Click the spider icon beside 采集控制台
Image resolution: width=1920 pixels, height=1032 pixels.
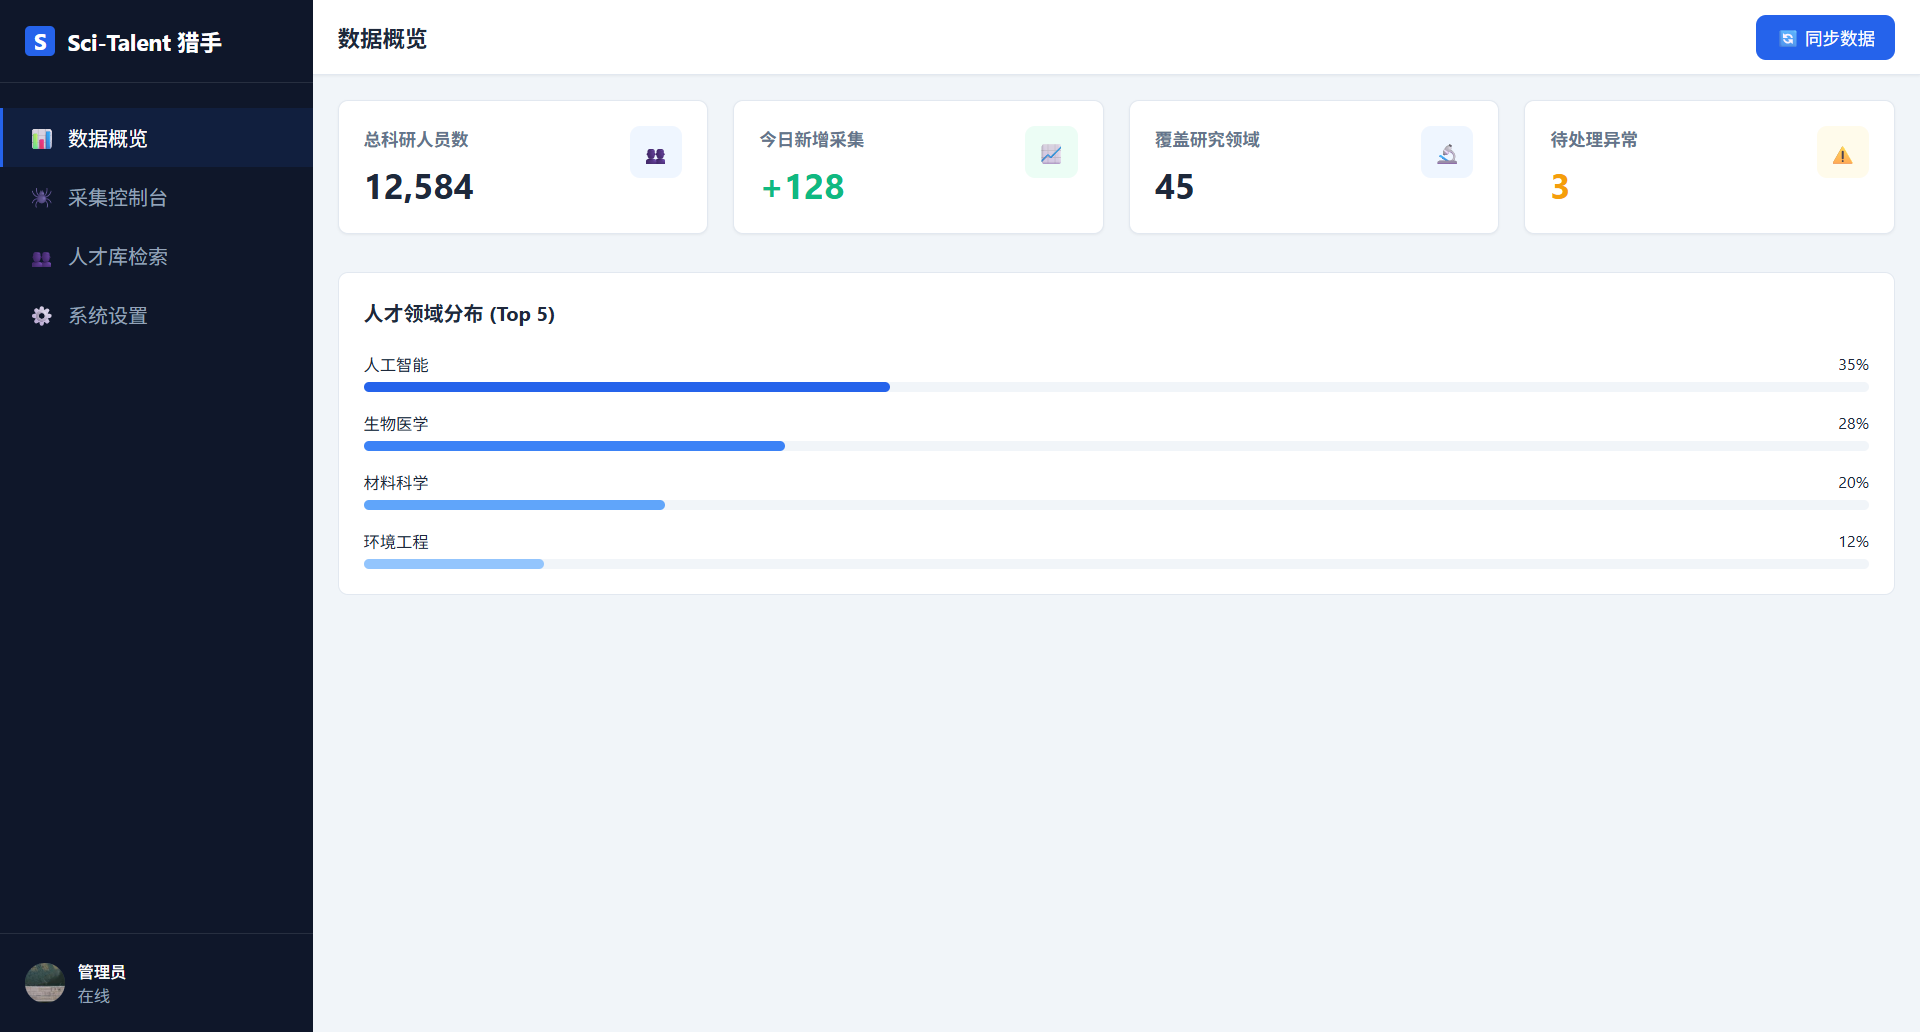coord(41,198)
